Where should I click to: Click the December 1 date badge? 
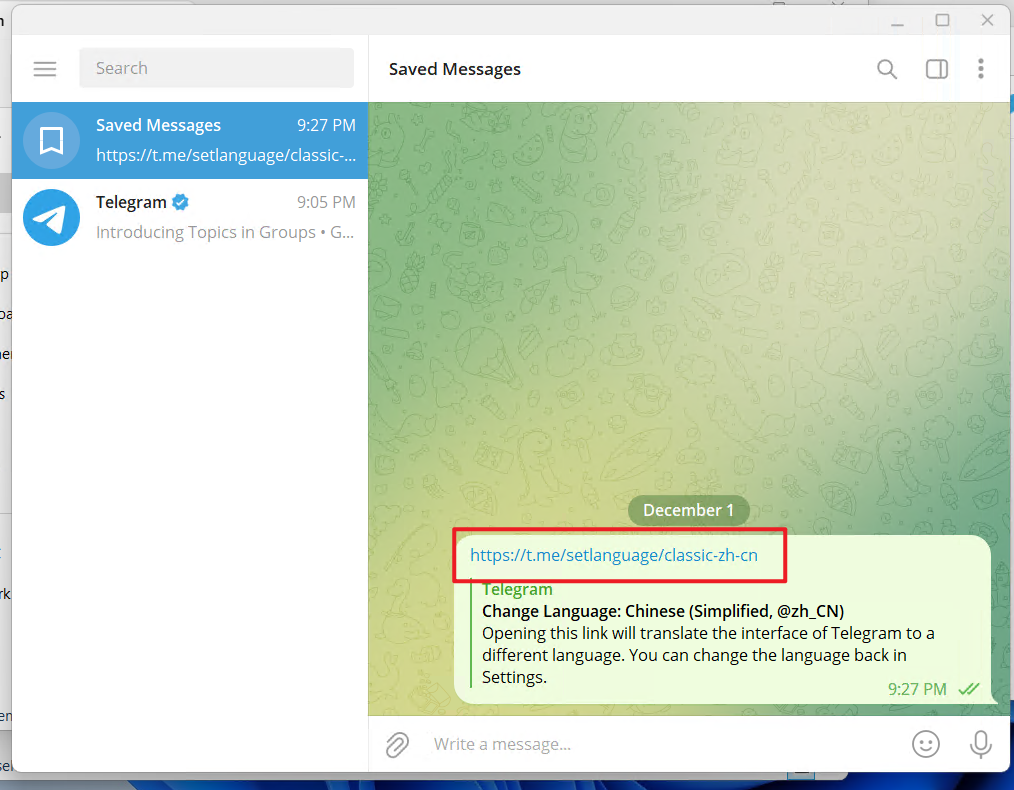[689, 510]
